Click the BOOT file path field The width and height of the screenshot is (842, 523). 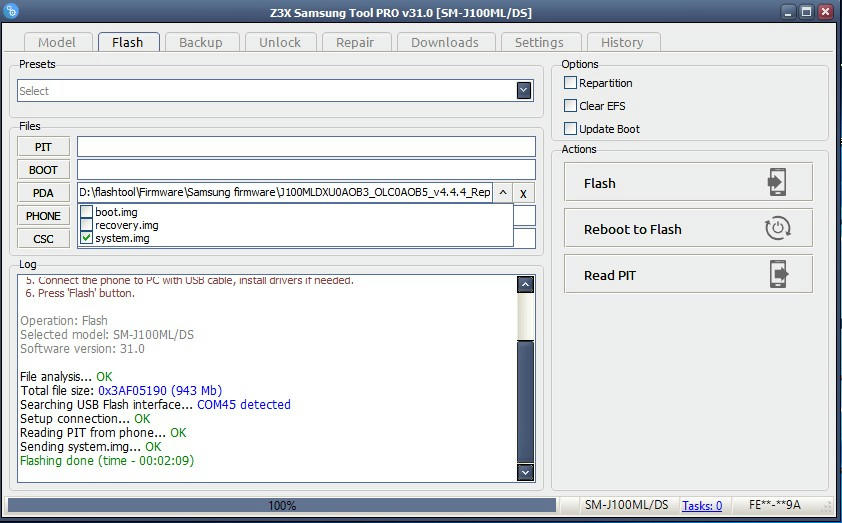pos(306,170)
